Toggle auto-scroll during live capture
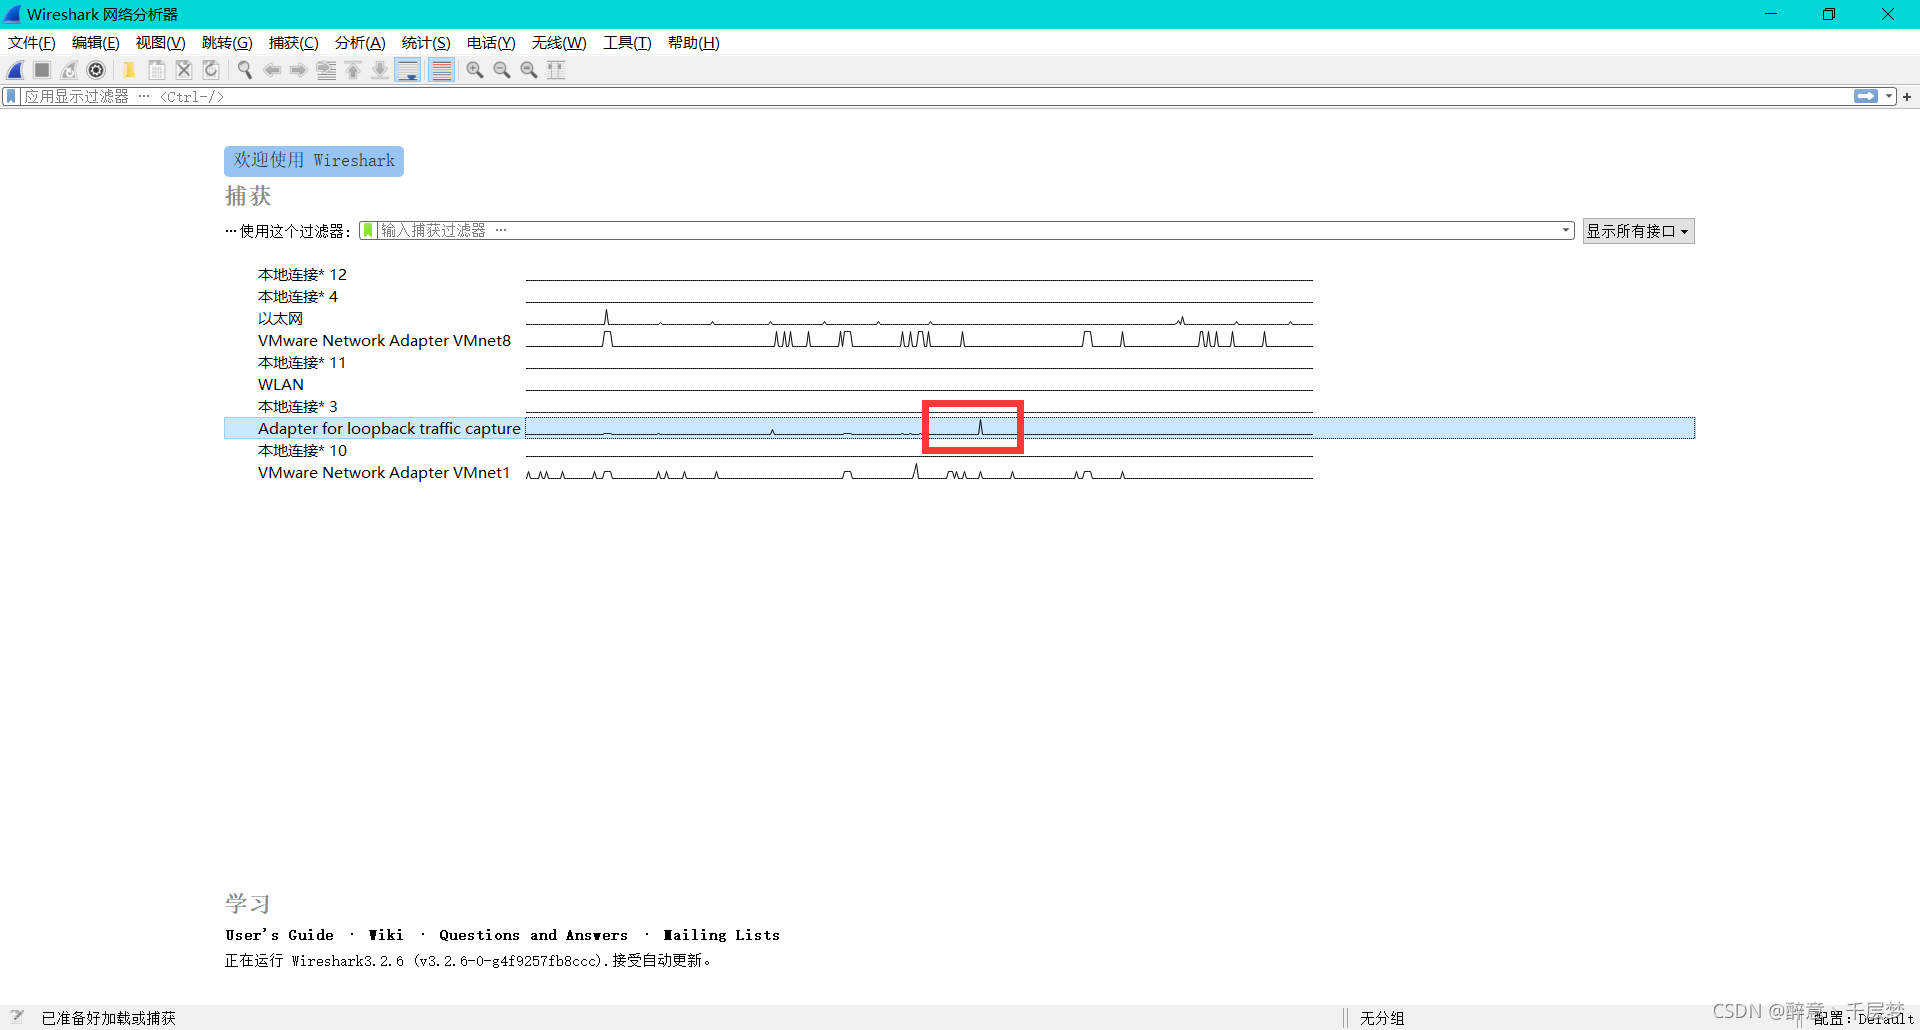The width and height of the screenshot is (1920, 1030). click(408, 70)
